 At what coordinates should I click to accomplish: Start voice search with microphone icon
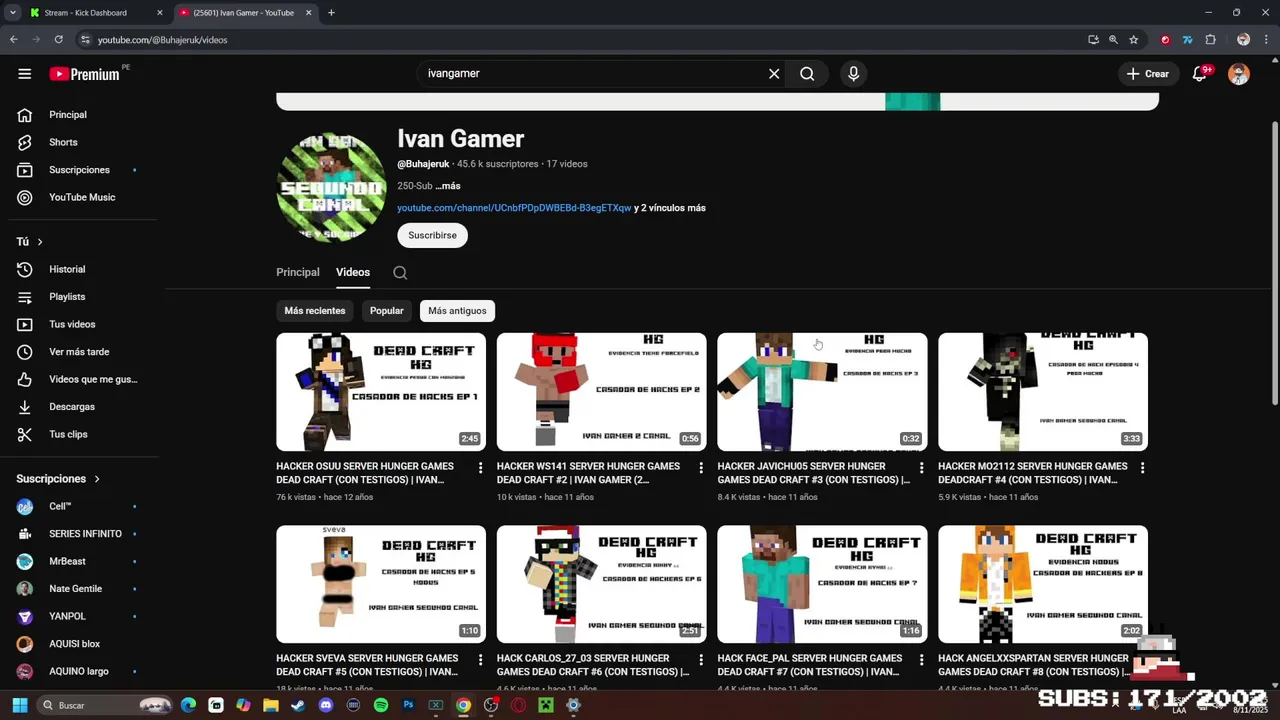853,74
